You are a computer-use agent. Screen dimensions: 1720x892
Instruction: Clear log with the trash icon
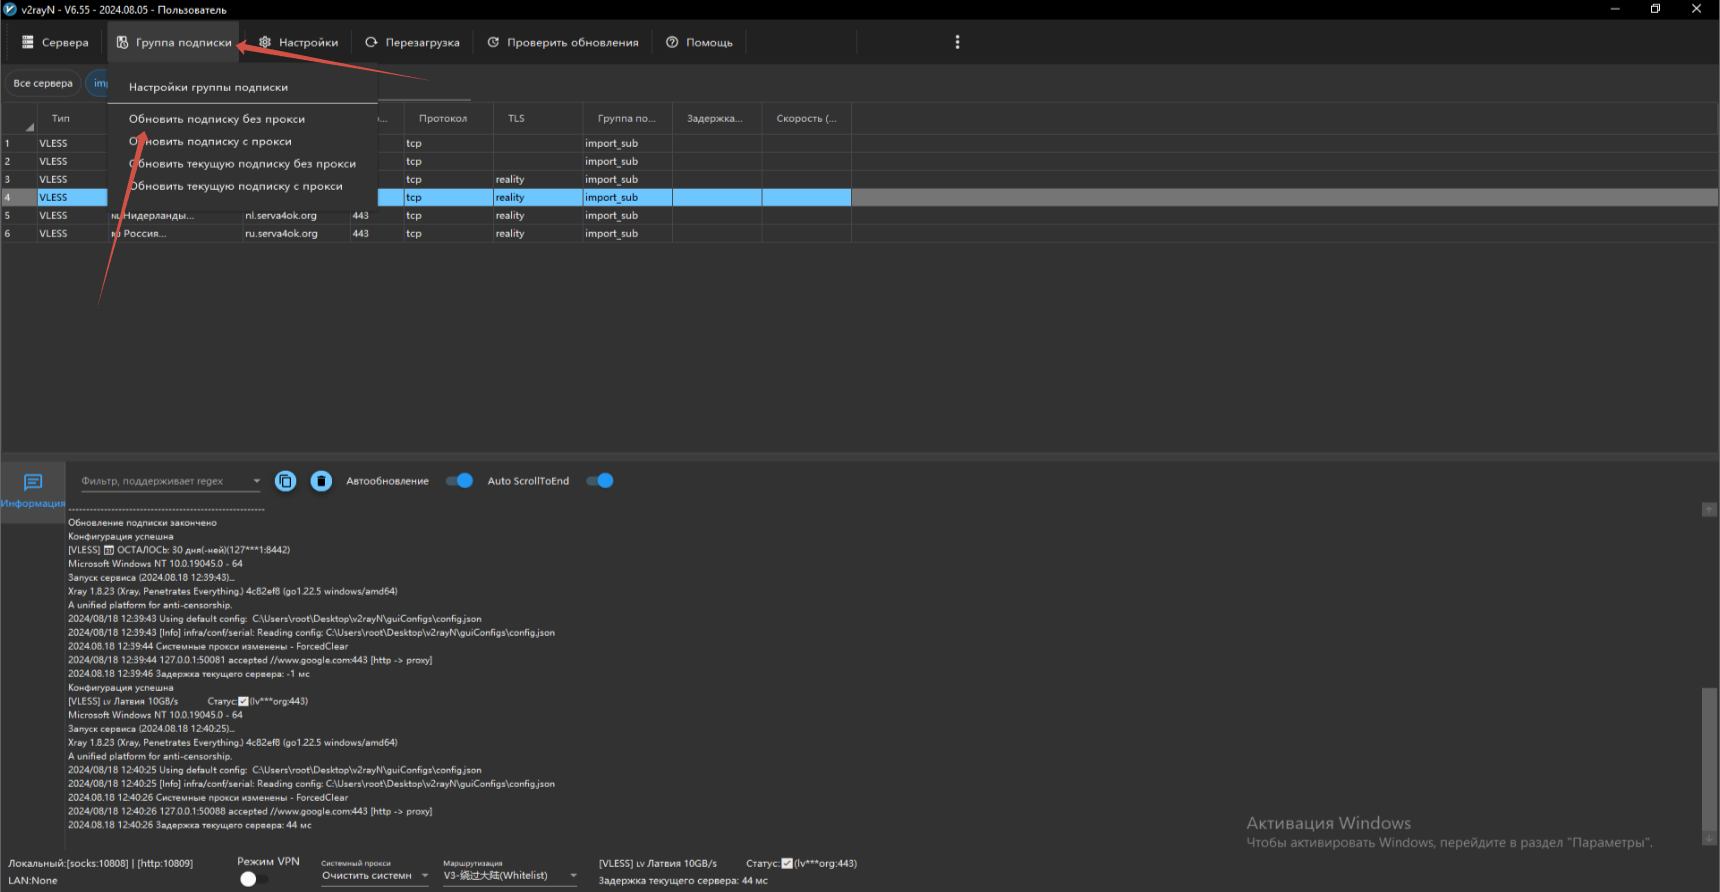pos(321,481)
